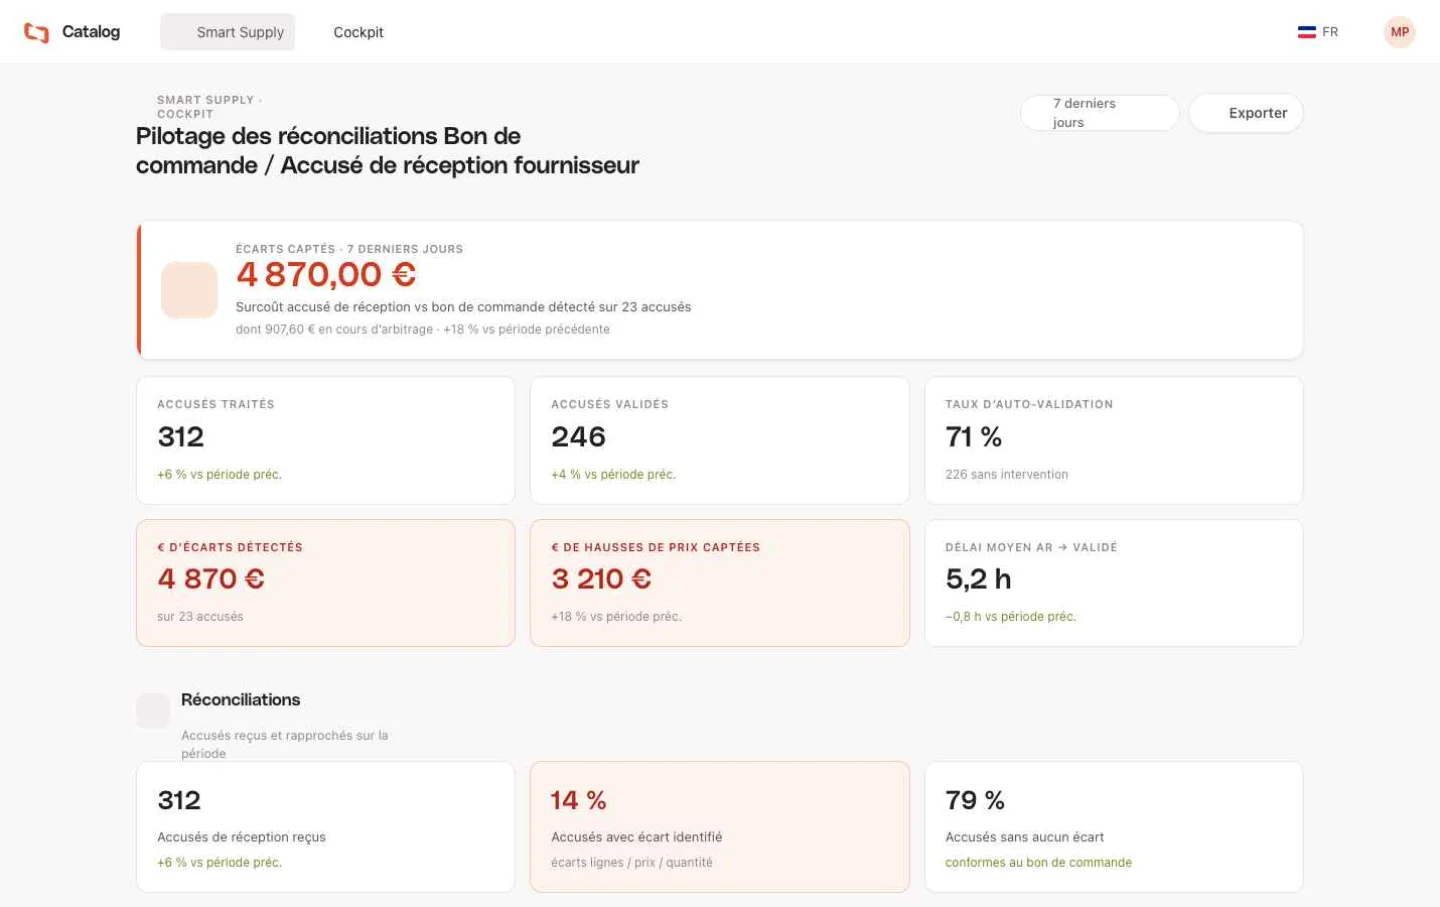
Task: Click the "+4 % vs période préc." trend
Action: (x=613, y=475)
